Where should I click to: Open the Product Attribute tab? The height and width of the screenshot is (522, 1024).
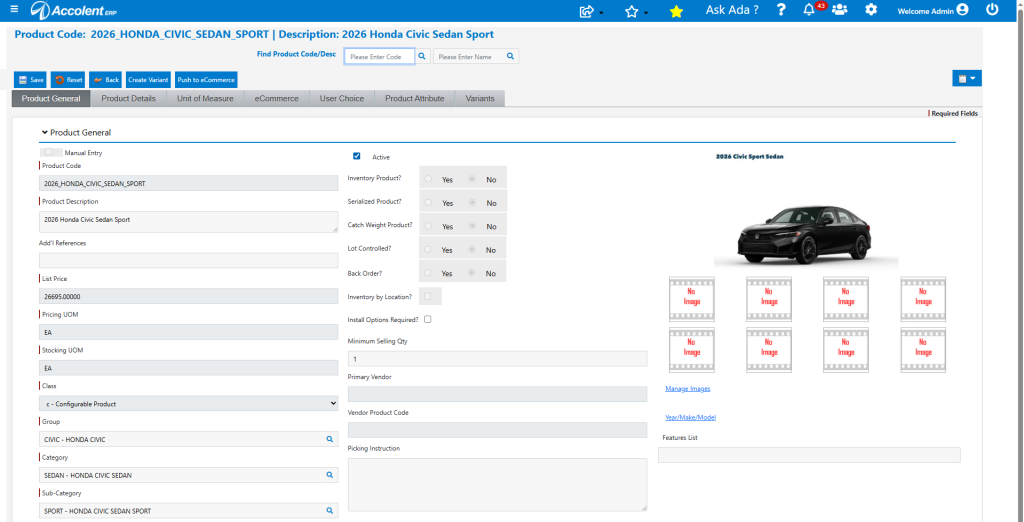click(x=415, y=99)
